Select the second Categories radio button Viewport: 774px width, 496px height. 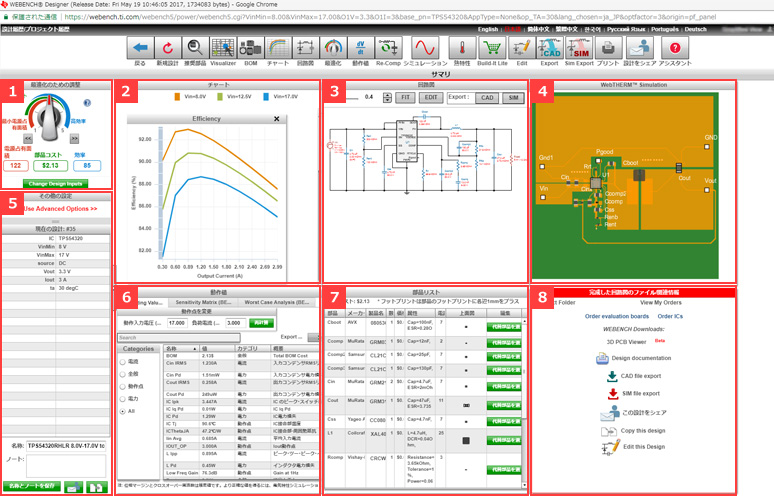(122, 374)
